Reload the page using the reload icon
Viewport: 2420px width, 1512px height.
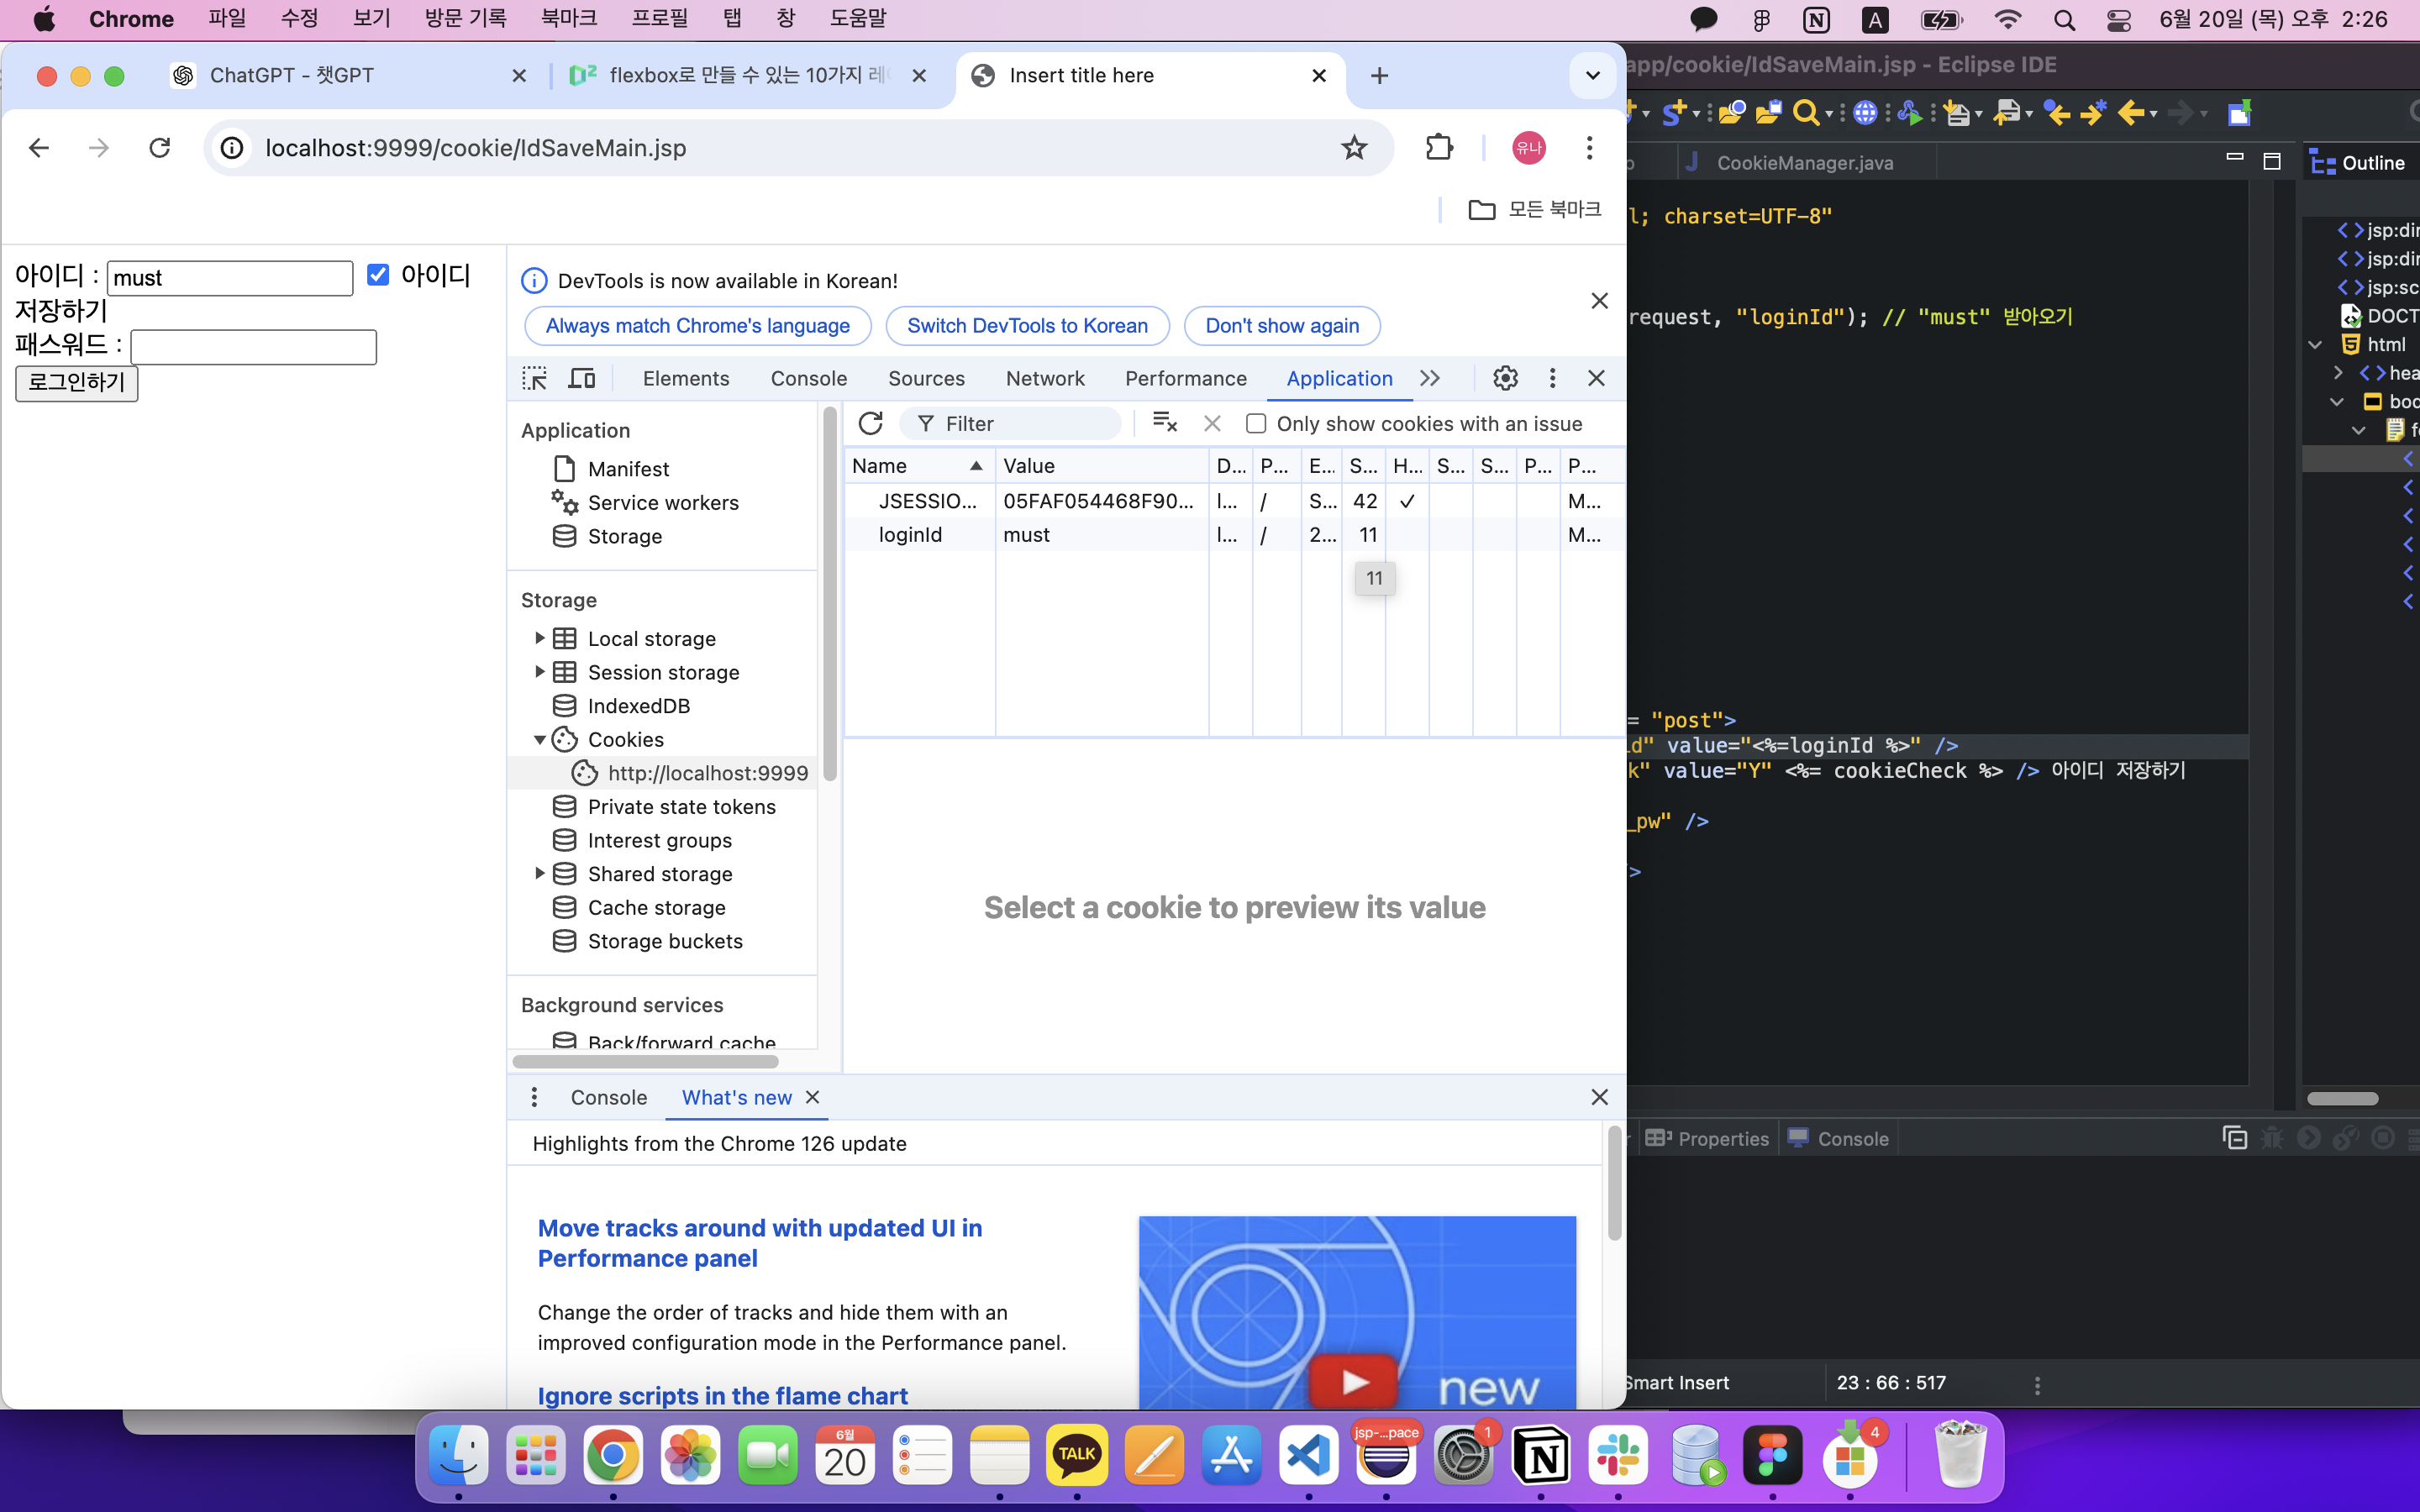coord(160,148)
